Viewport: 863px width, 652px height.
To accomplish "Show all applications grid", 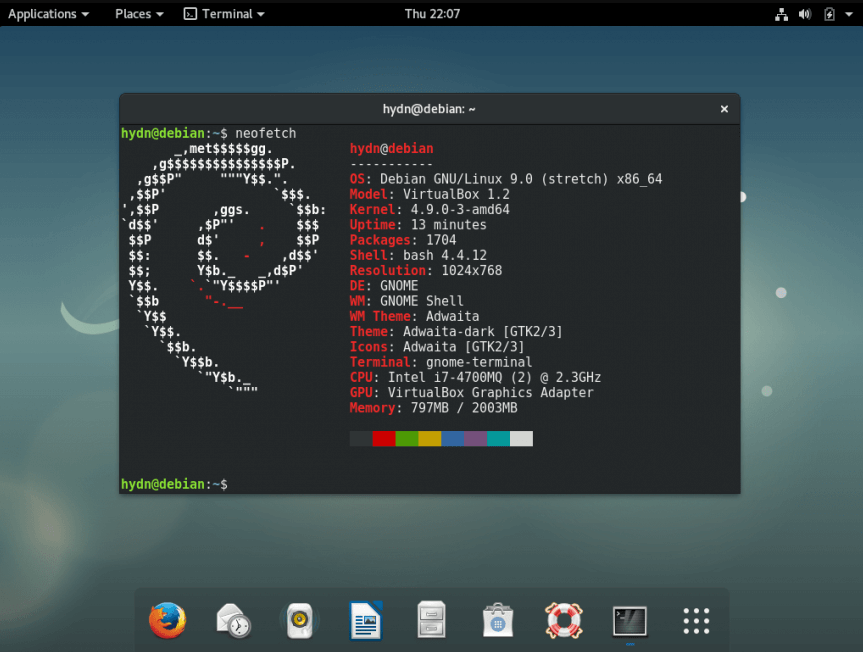I will [x=696, y=621].
